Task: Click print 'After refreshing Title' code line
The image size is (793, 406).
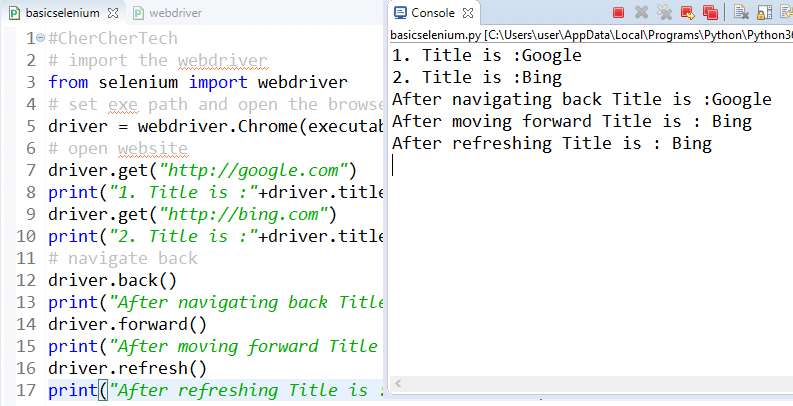Action: tap(215, 390)
